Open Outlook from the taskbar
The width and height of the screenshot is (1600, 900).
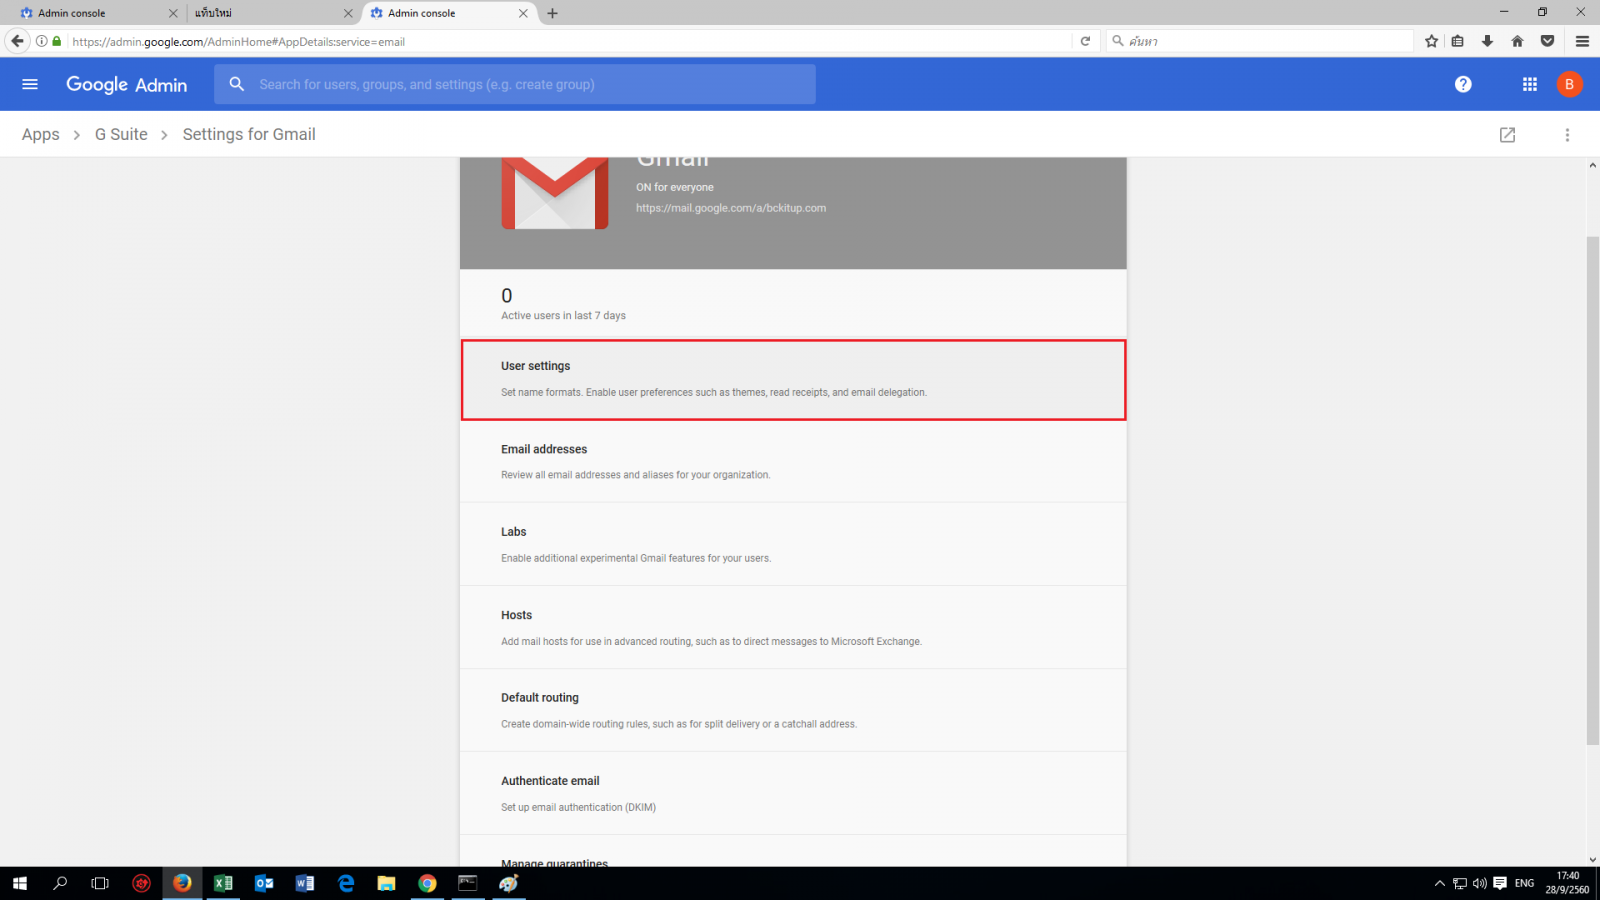pyautogui.click(x=264, y=883)
